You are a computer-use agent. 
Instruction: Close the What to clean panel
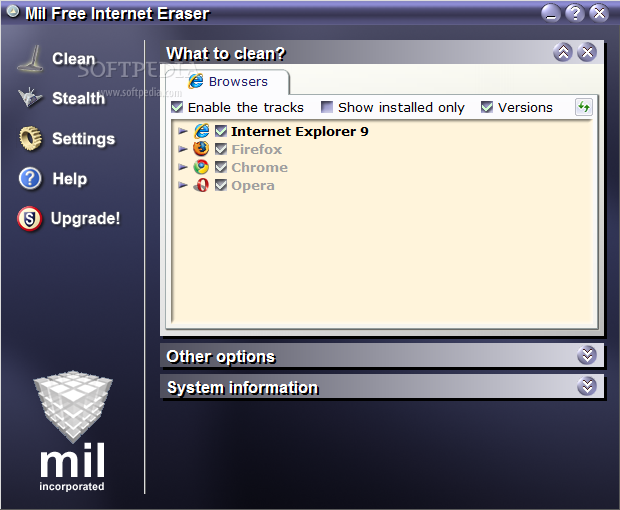click(587, 52)
